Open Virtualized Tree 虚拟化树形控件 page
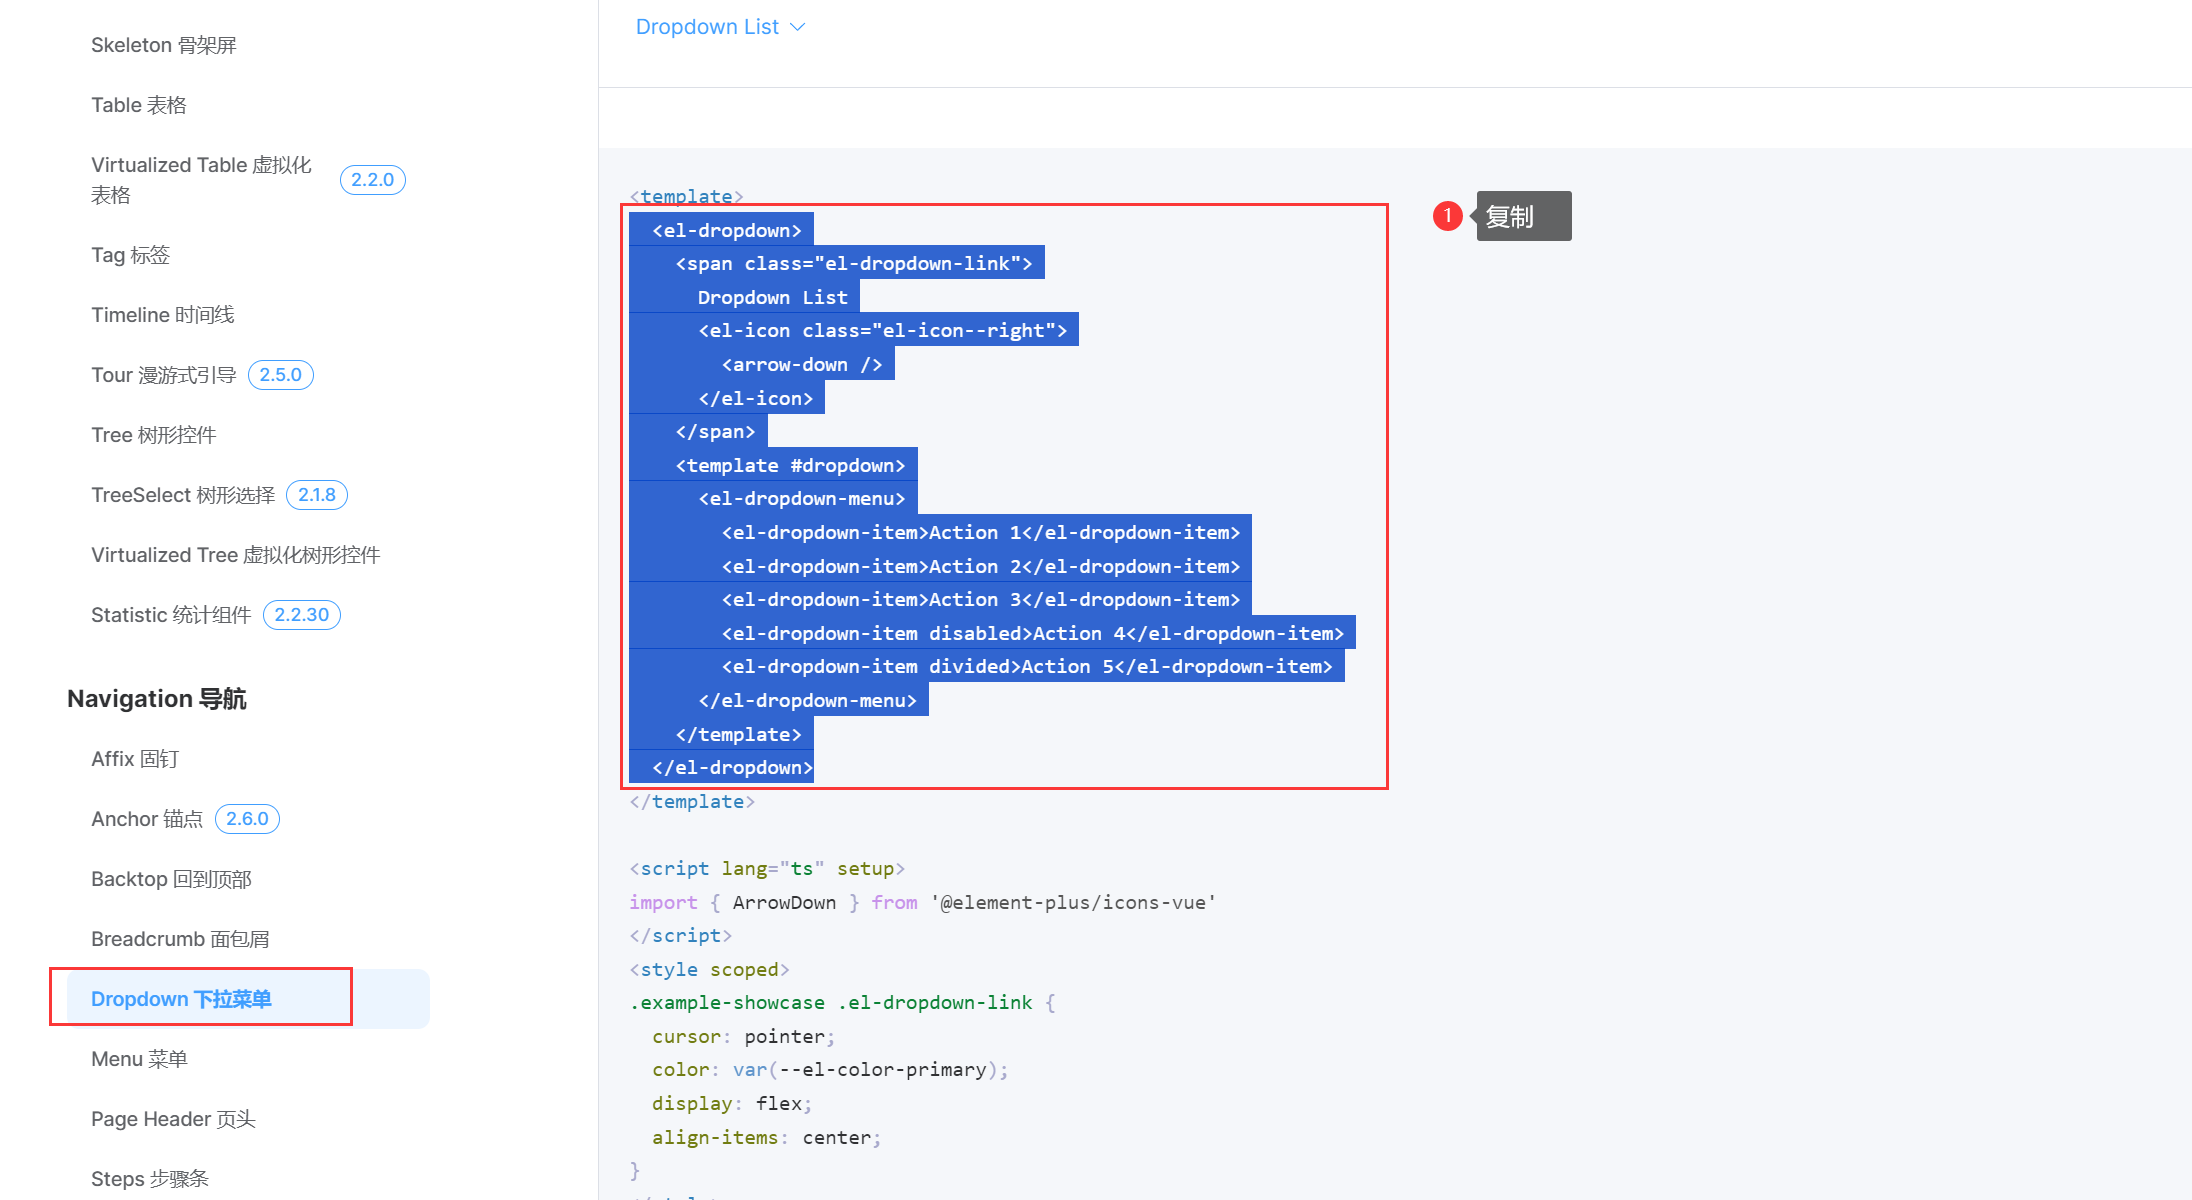2192x1200 pixels. pyautogui.click(x=236, y=555)
